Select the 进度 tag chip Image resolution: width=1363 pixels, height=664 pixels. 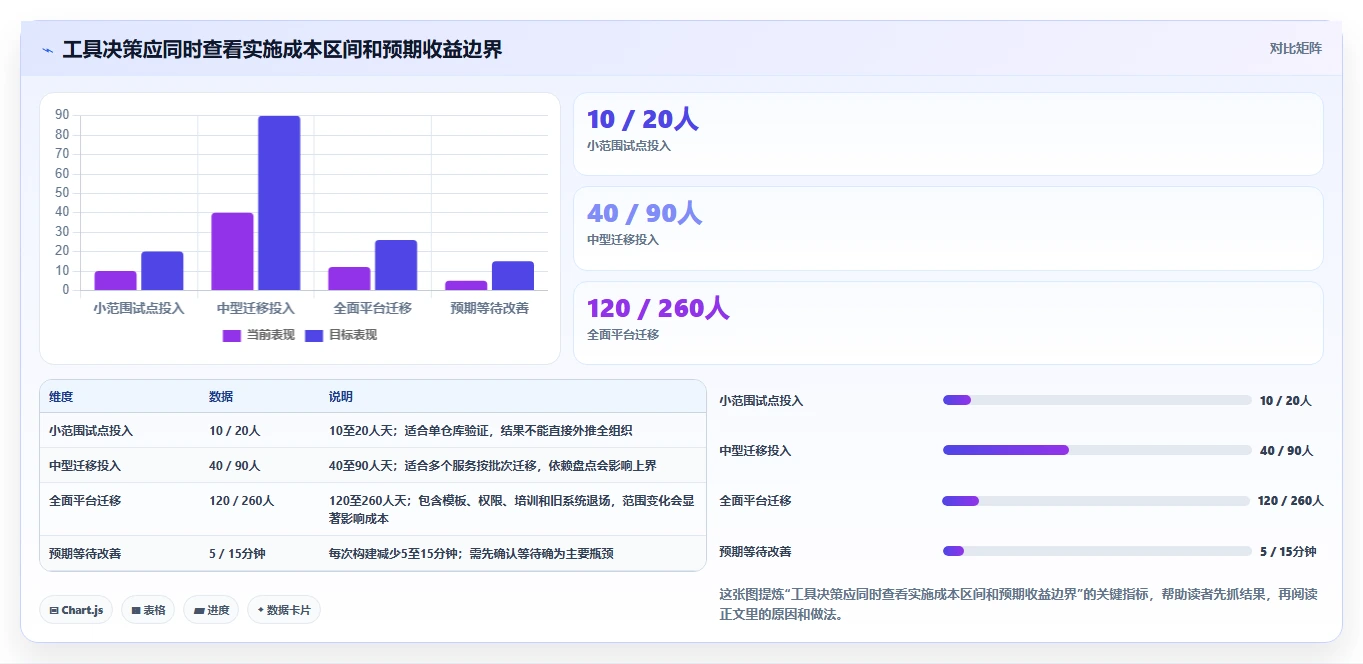click(211, 610)
